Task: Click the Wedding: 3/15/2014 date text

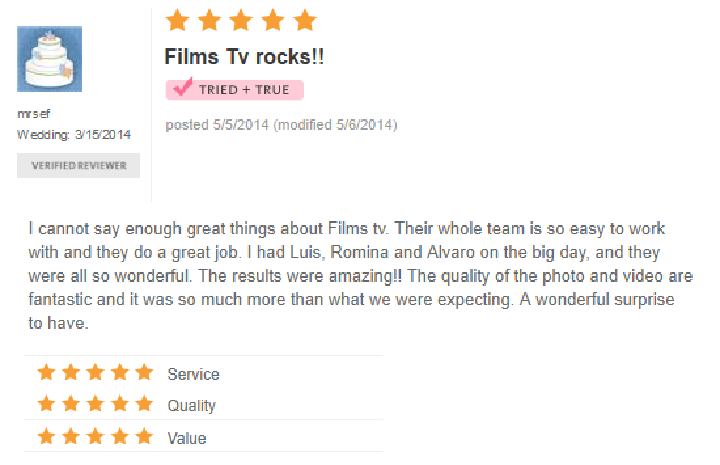Action: point(74,134)
